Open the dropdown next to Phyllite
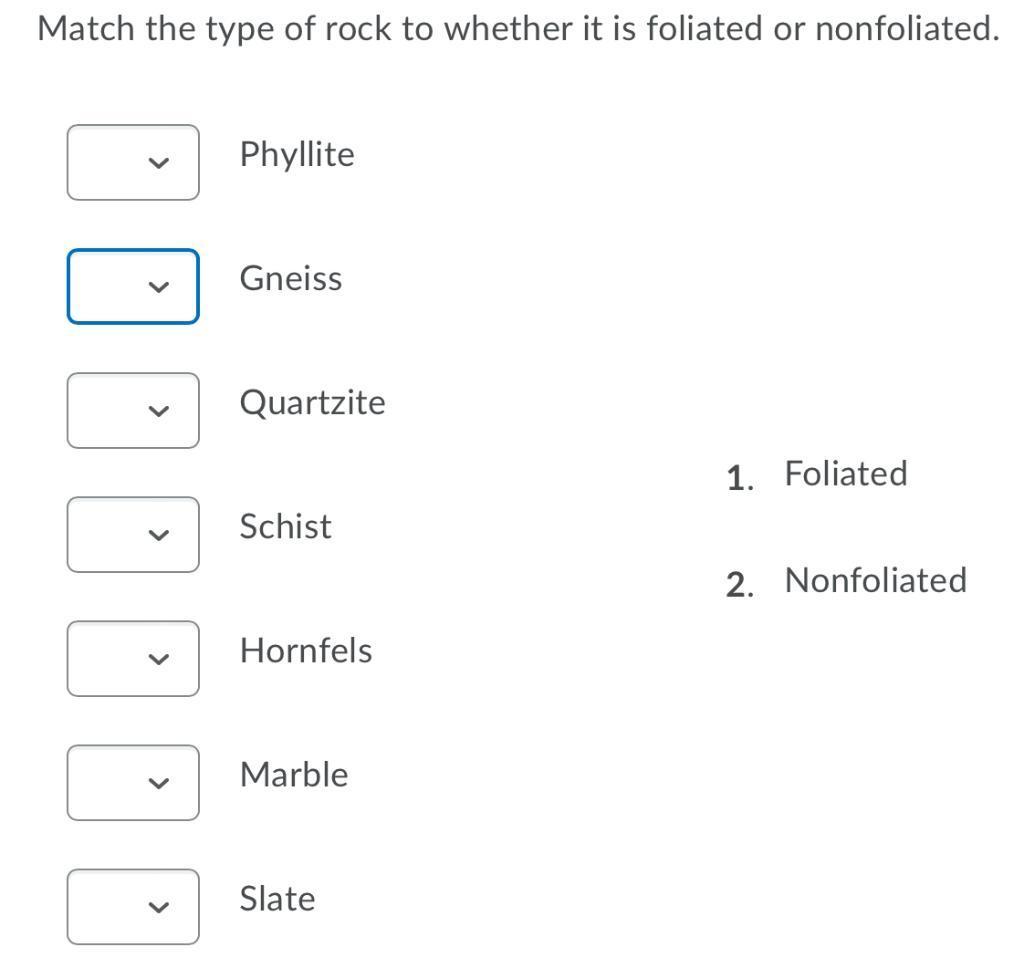 pyautogui.click(x=132, y=162)
